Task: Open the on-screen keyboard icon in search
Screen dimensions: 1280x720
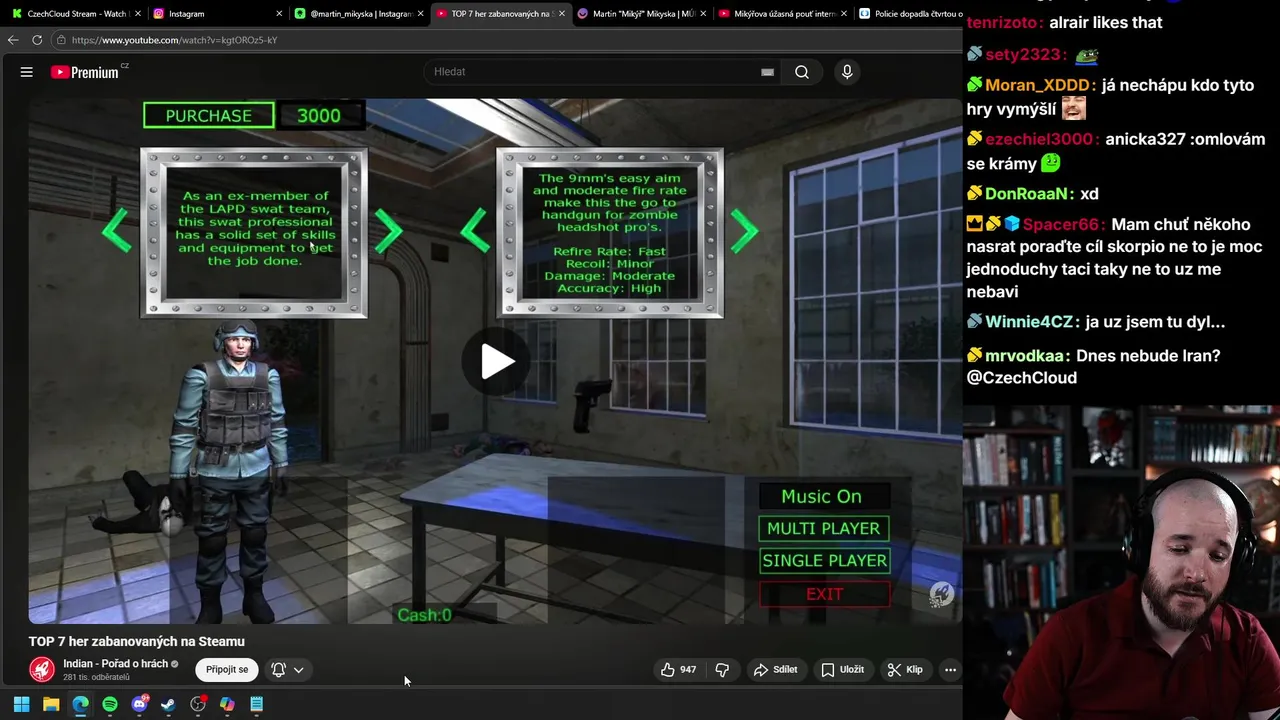Action: [x=767, y=72]
